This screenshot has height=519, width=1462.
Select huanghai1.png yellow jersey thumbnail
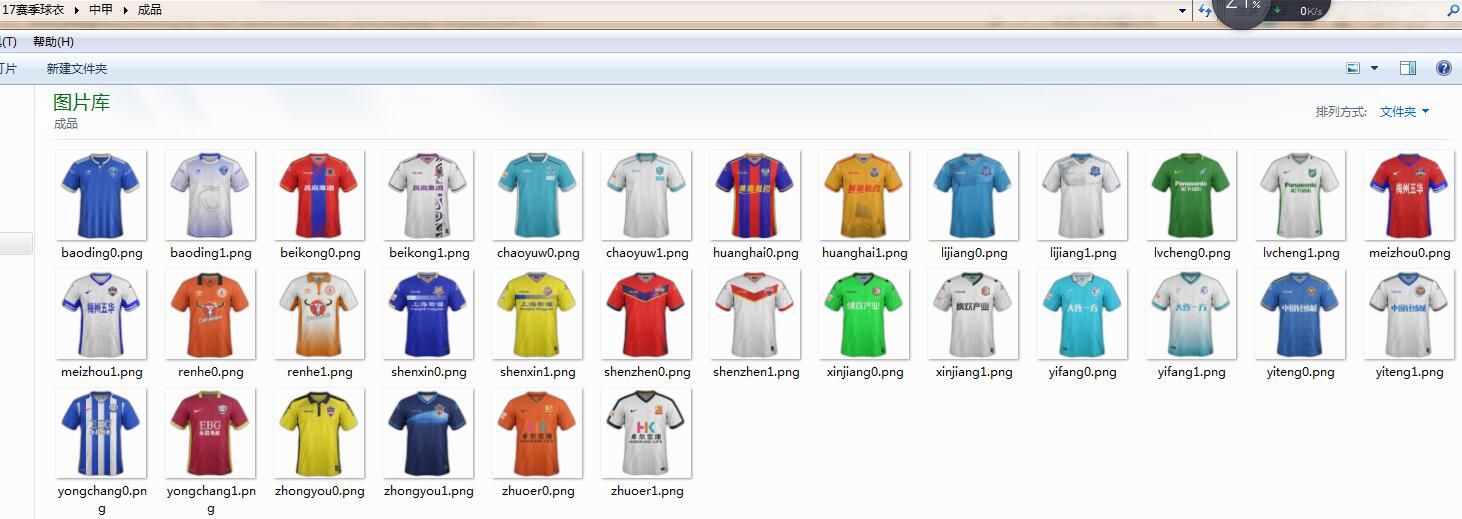click(x=864, y=195)
